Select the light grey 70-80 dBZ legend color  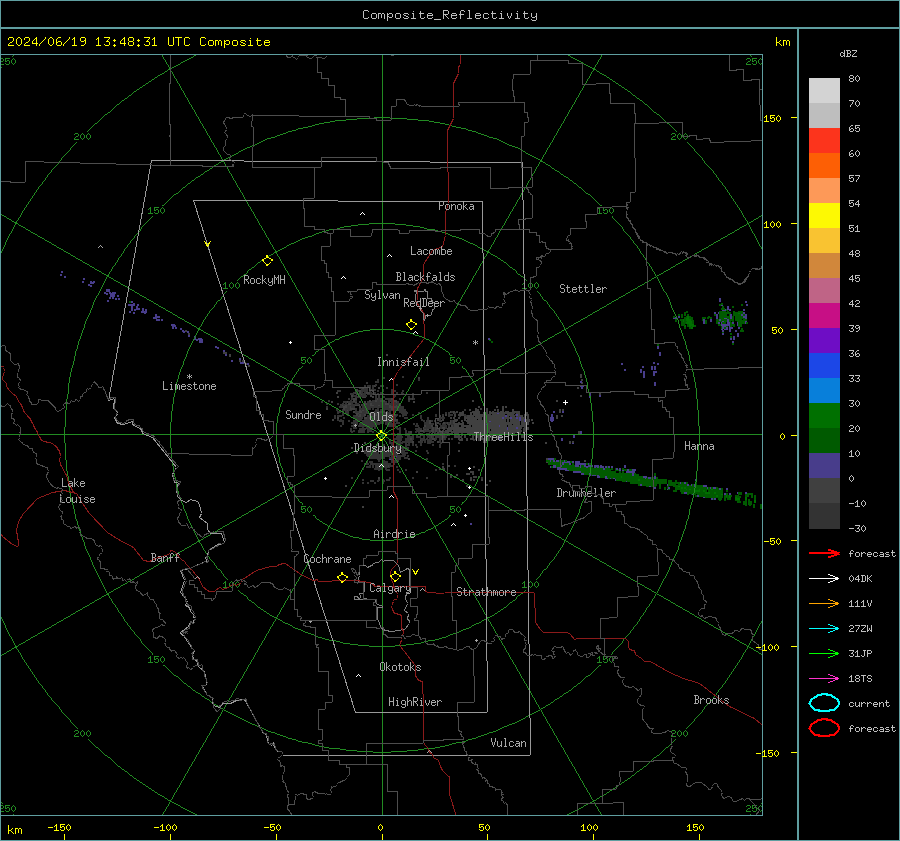pos(824,91)
